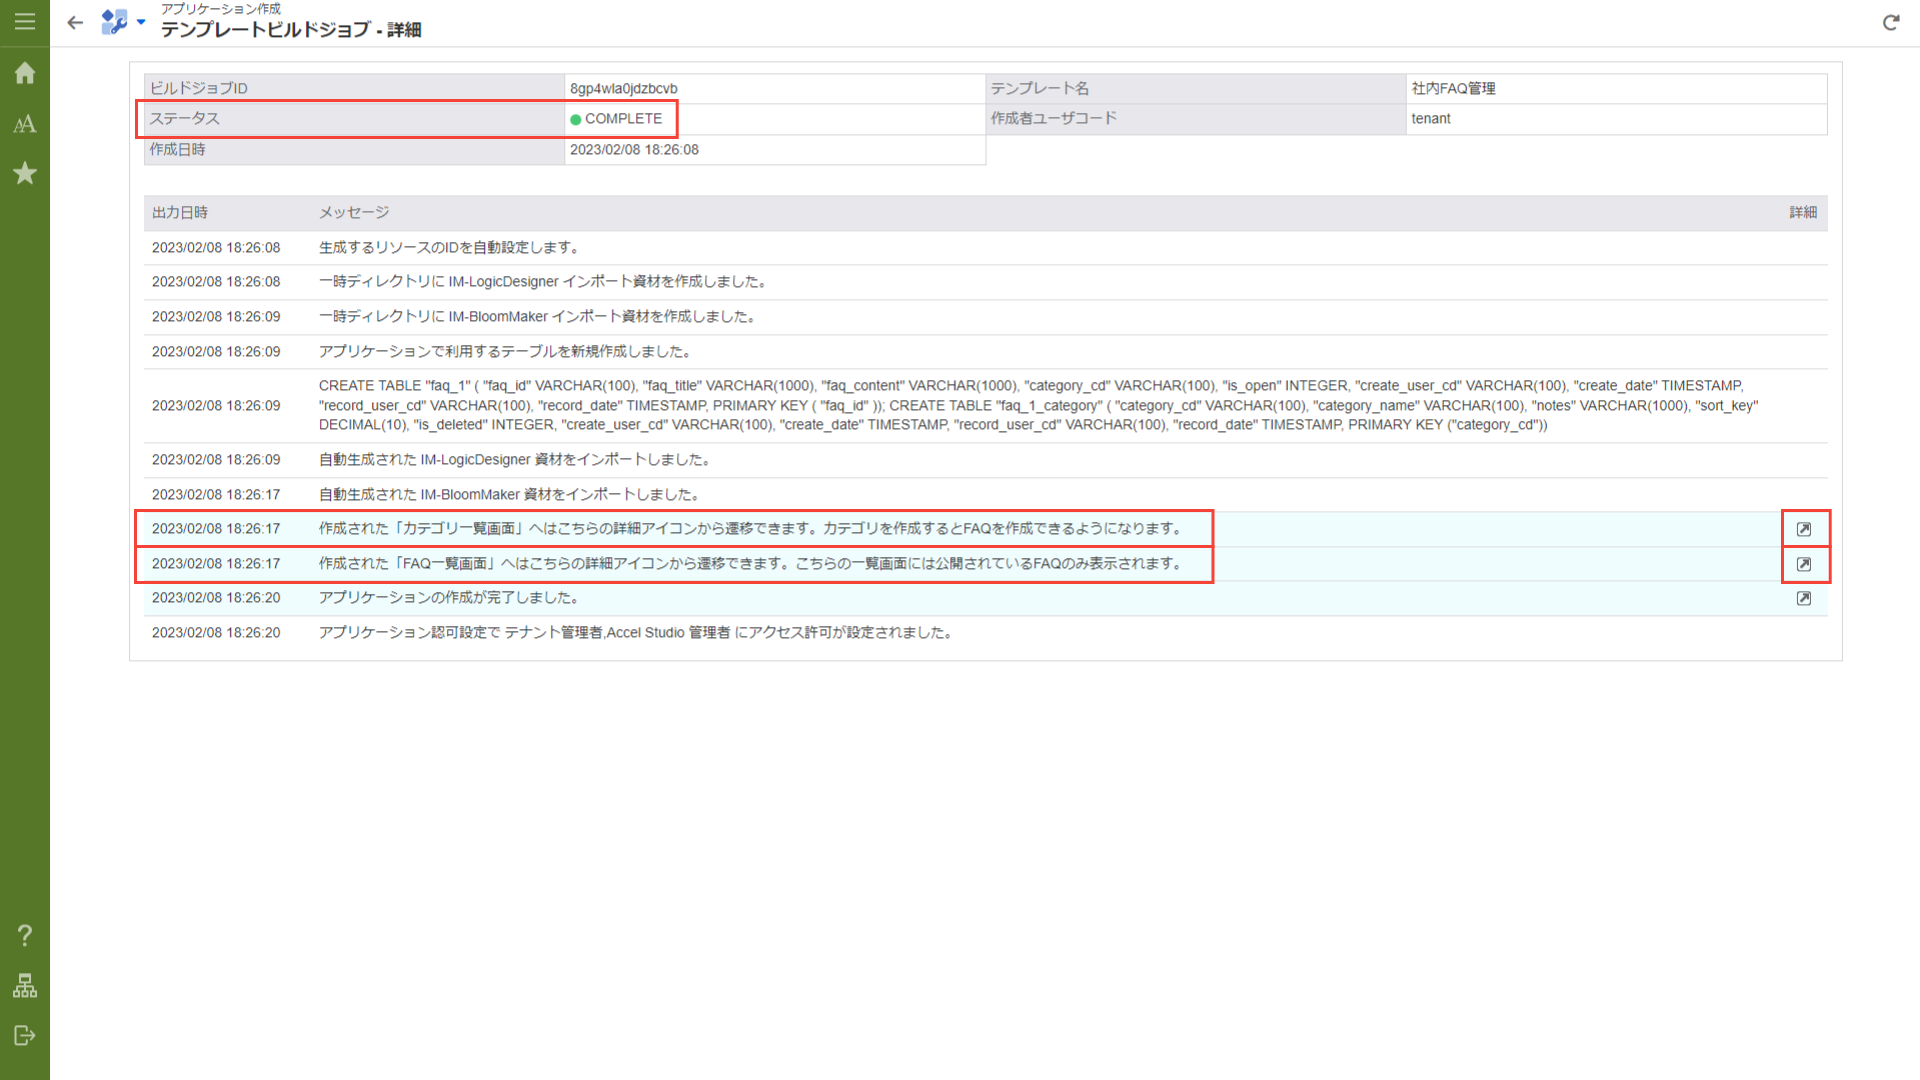Image resolution: width=1920 pixels, height=1080 pixels.
Task: Click the creator user code tenant
Action: pyautogui.click(x=1430, y=118)
